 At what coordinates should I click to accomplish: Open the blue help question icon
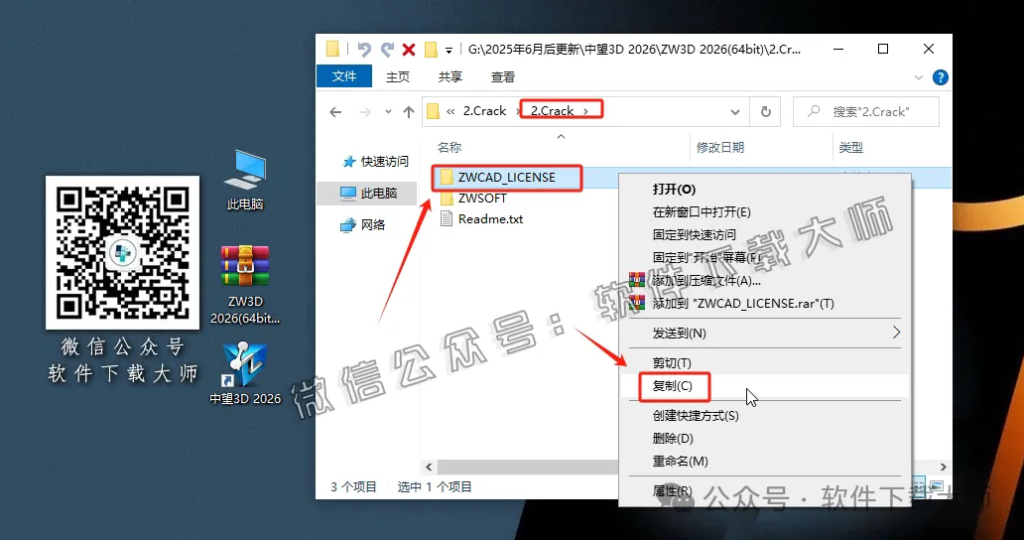click(x=940, y=77)
